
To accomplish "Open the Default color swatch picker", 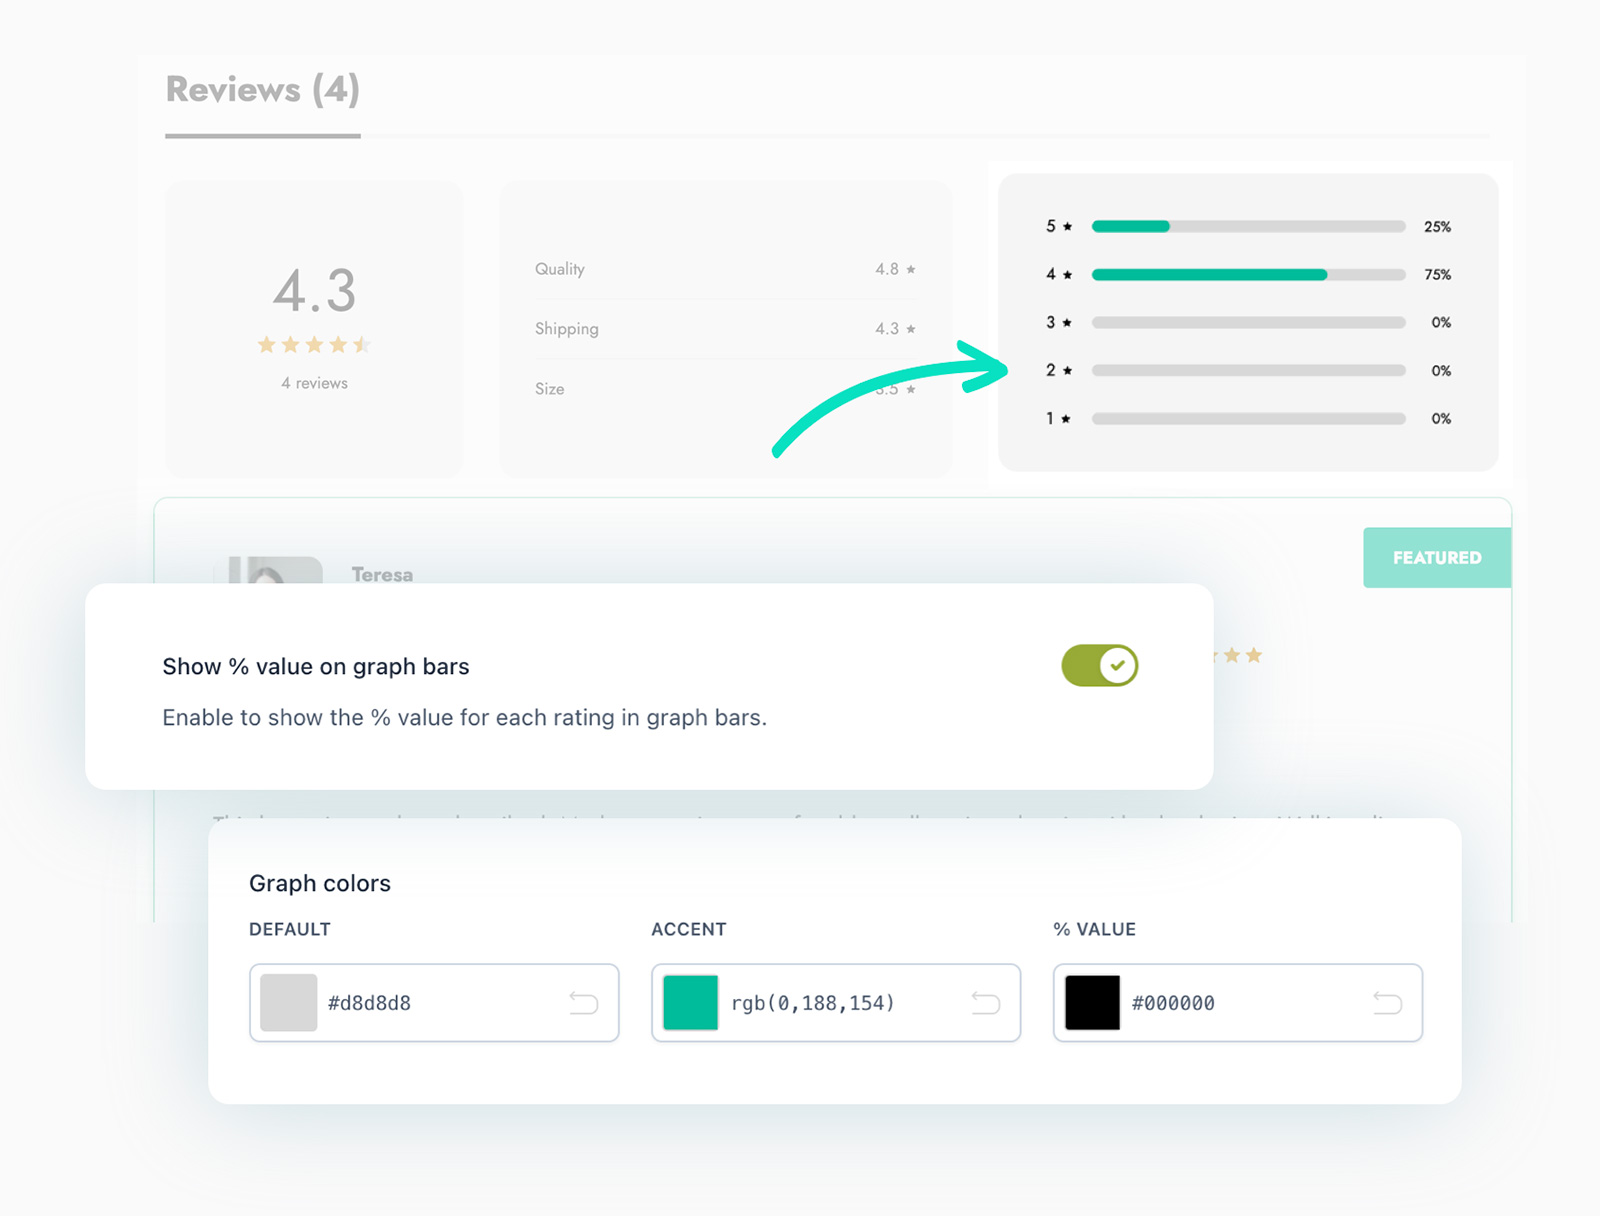I will (x=289, y=1002).
